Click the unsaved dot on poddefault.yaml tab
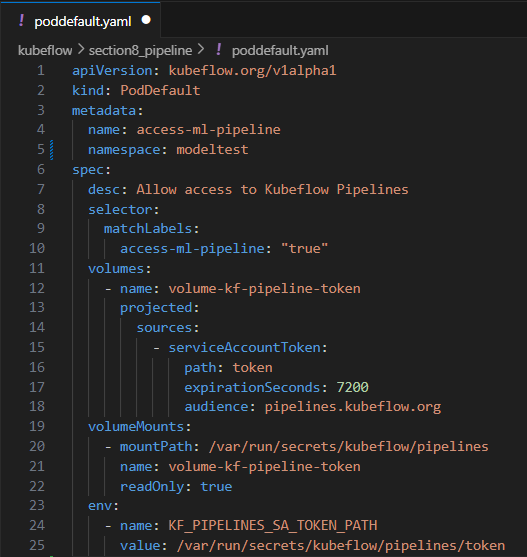The image size is (527, 557). [146, 20]
